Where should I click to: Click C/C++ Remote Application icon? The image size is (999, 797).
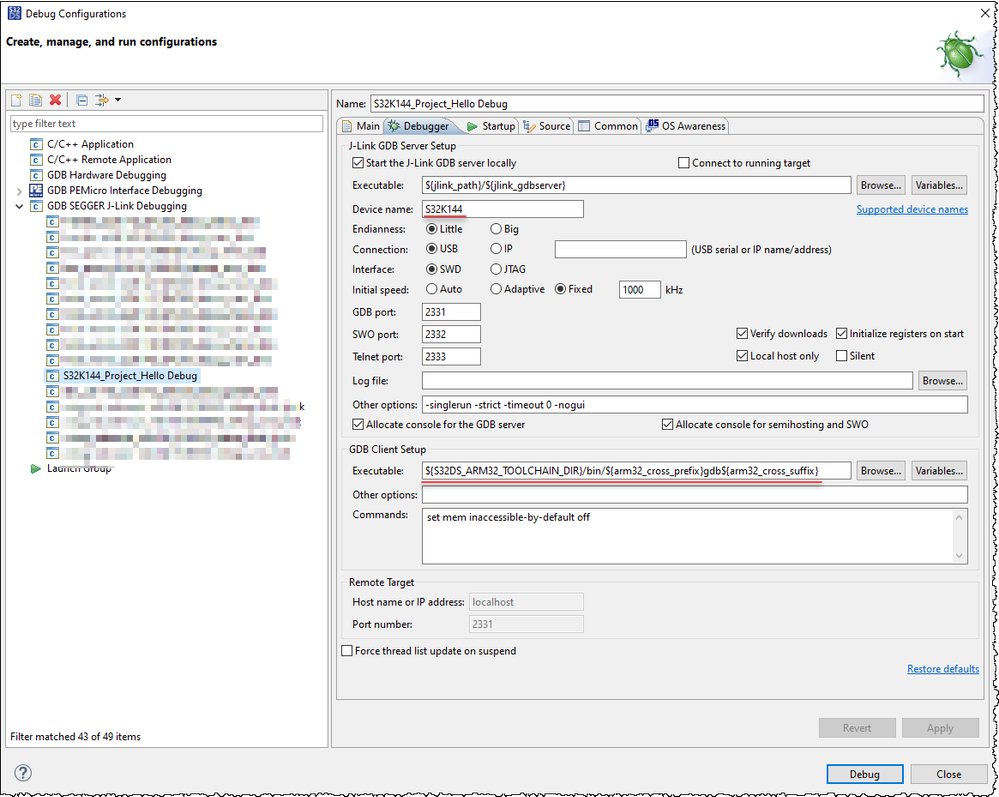tap(36, 160)
